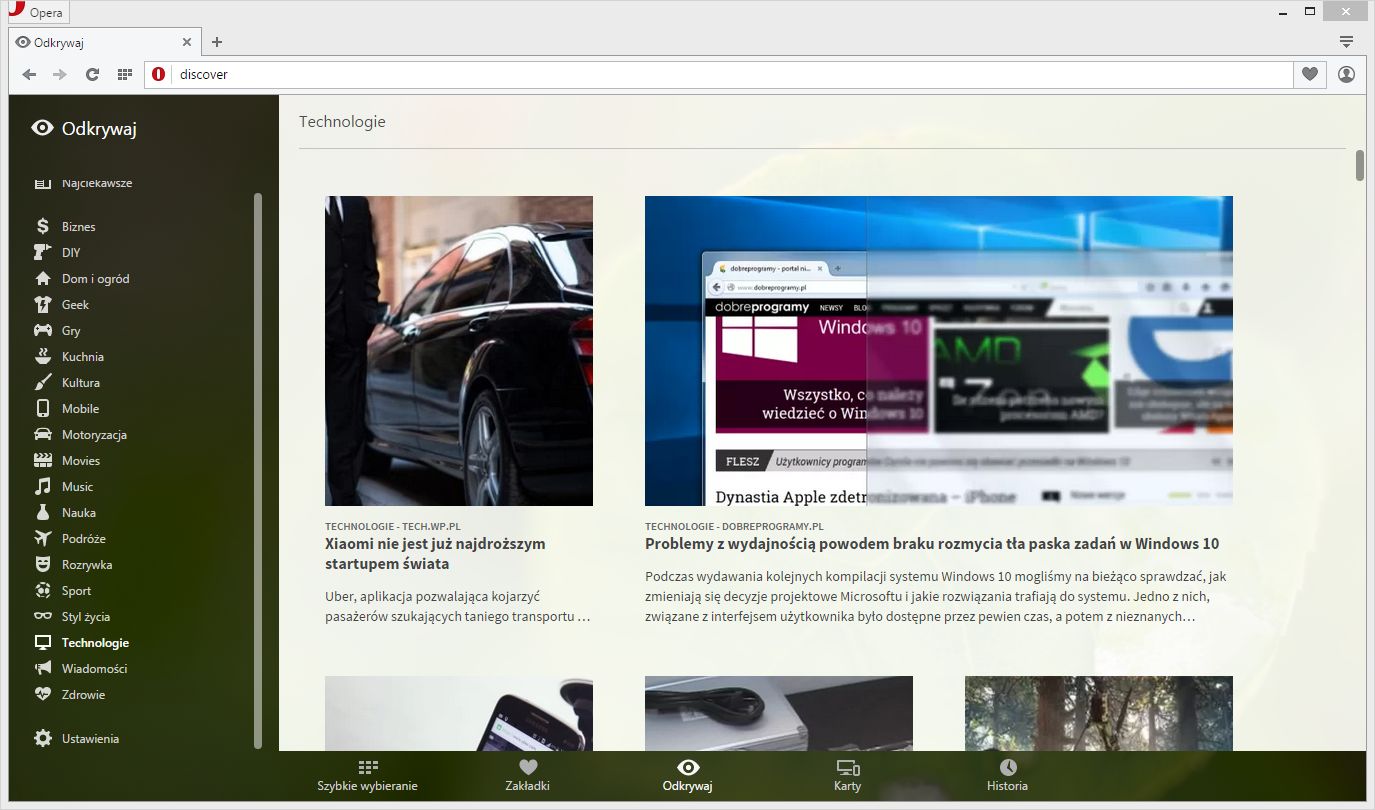Click the Uber article summary text
1375x810 pixels.
pyautogui.click(x=458, y=606)
